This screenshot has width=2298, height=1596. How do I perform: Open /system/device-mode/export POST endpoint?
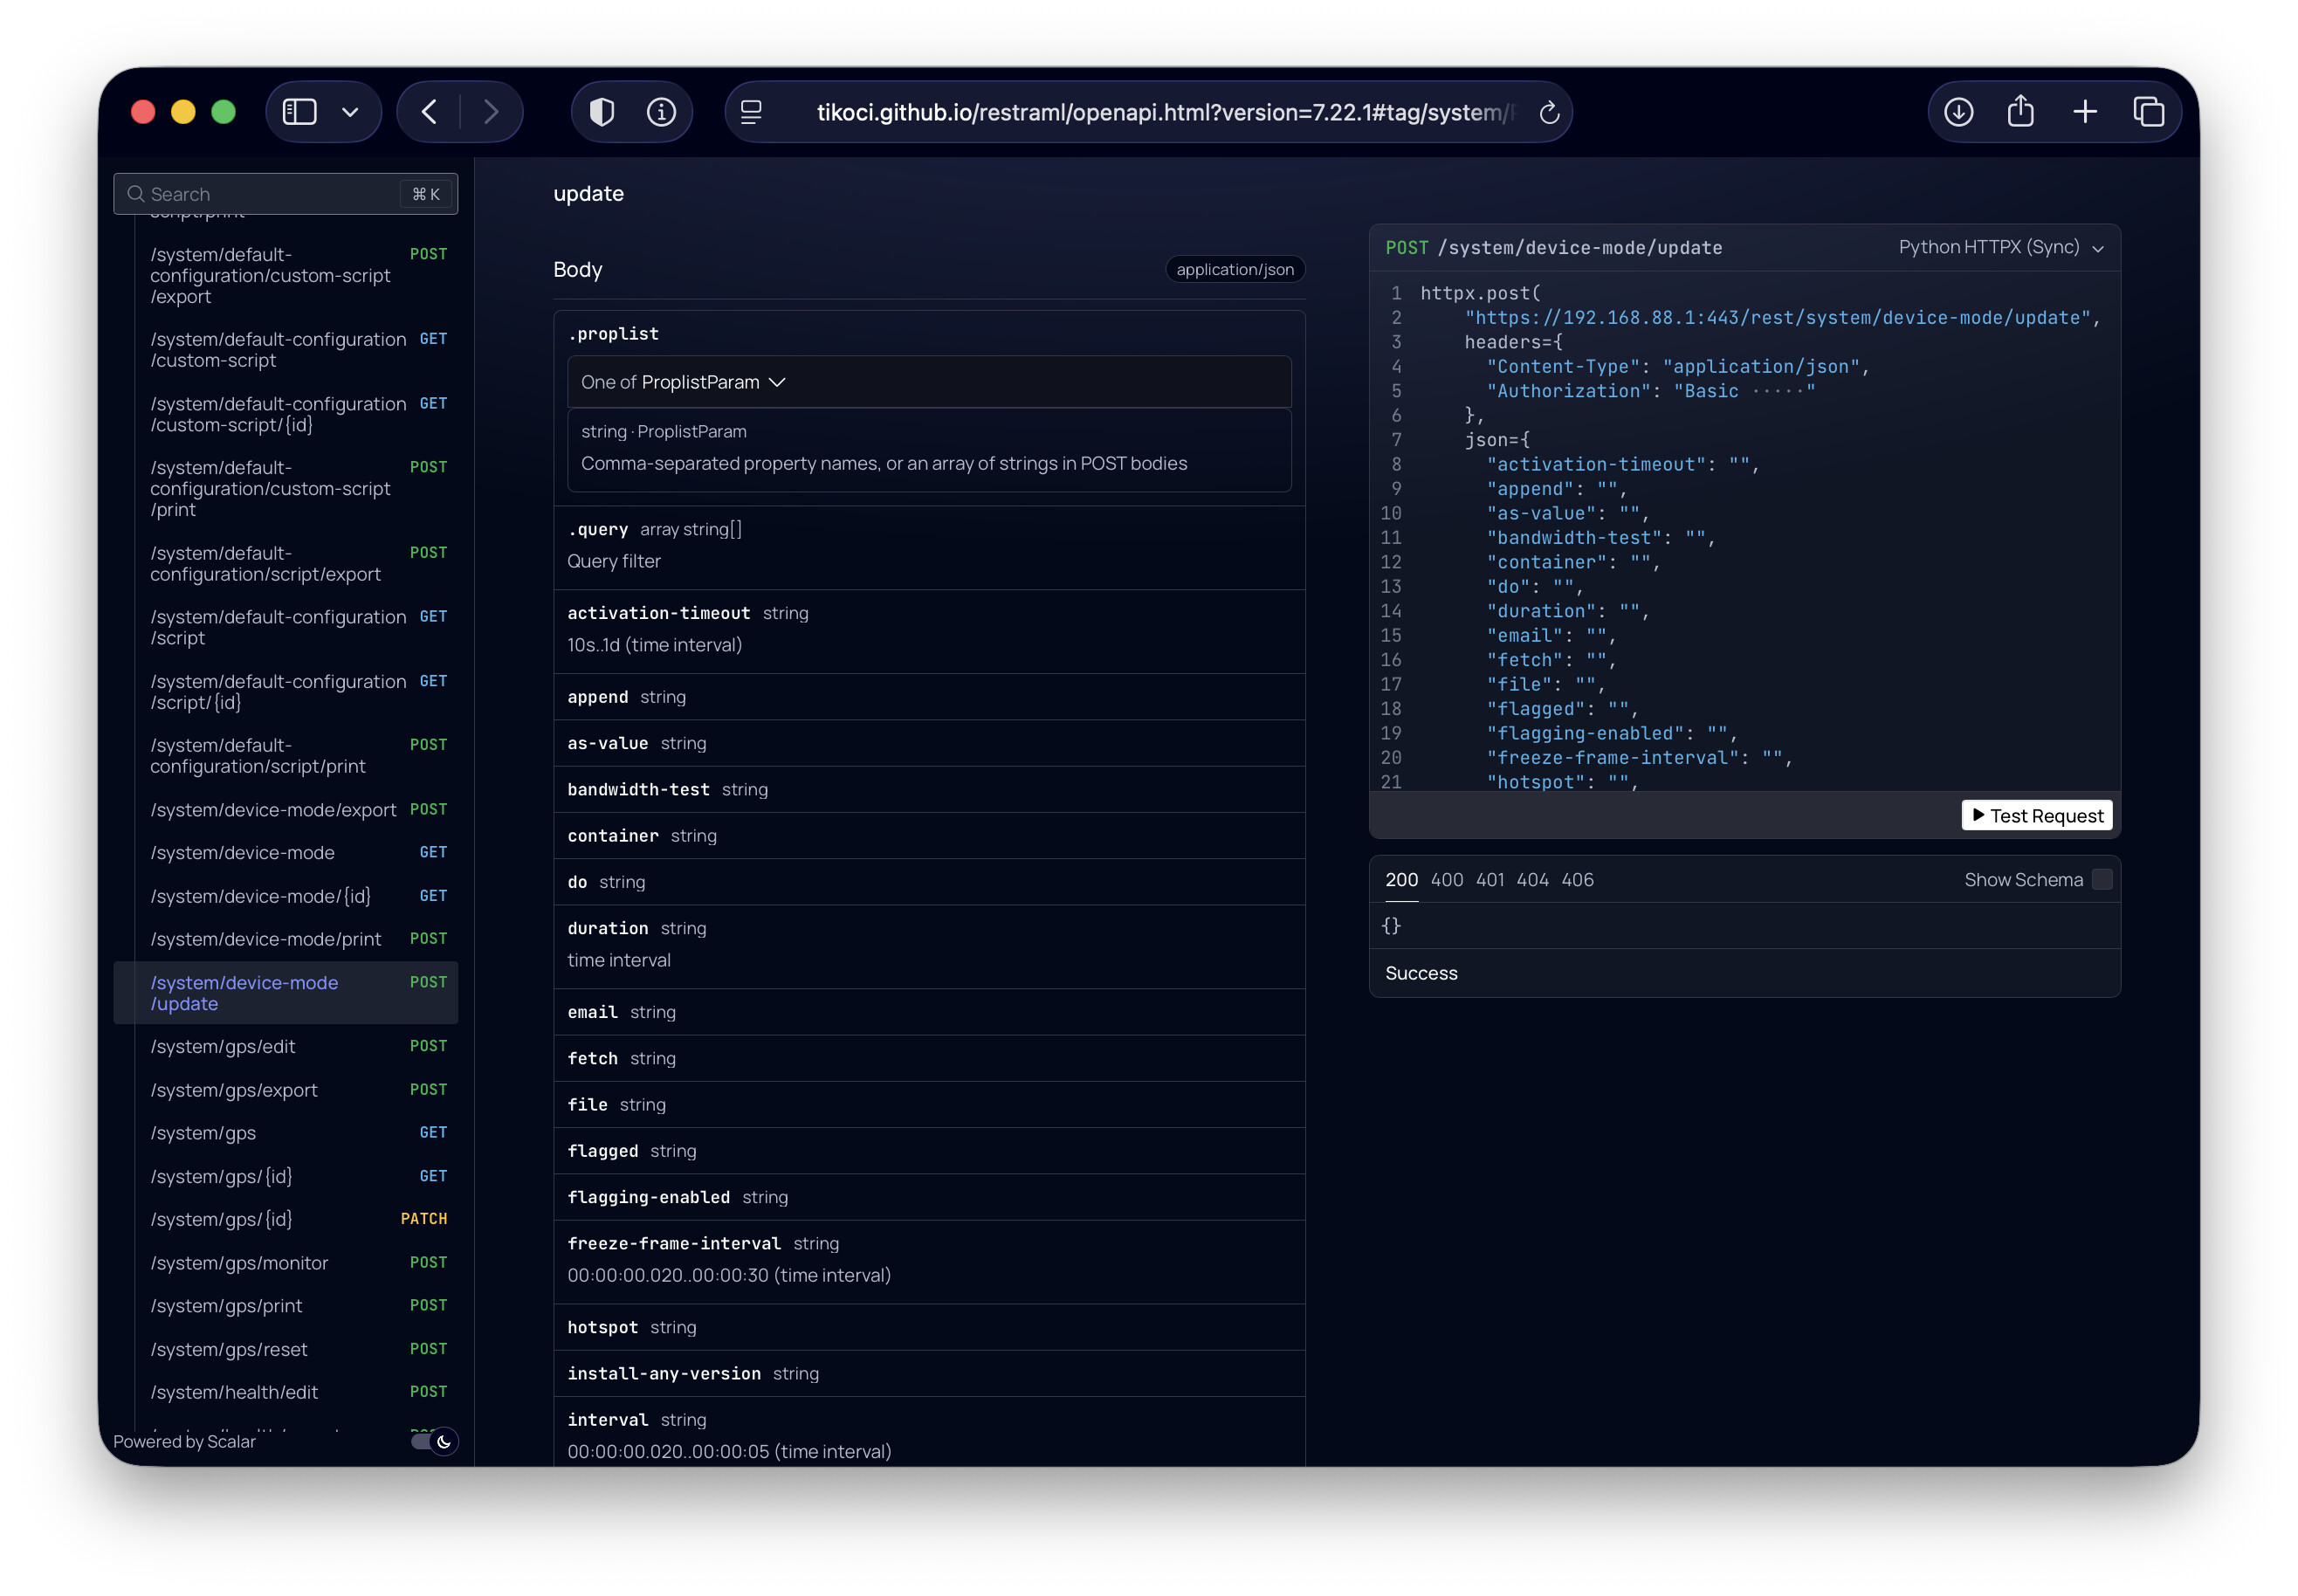[x=286, y=810]
